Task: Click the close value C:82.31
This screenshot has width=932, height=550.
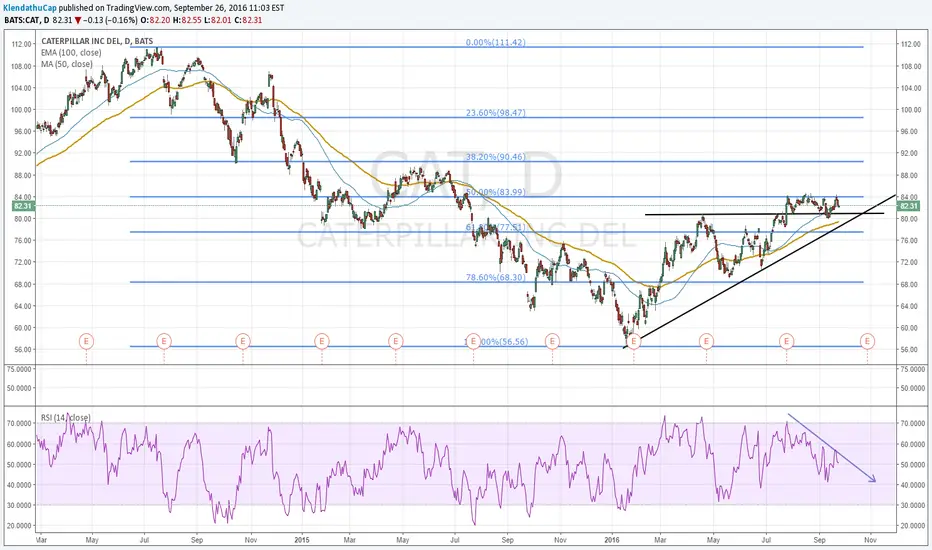Action: click(247, 20)
